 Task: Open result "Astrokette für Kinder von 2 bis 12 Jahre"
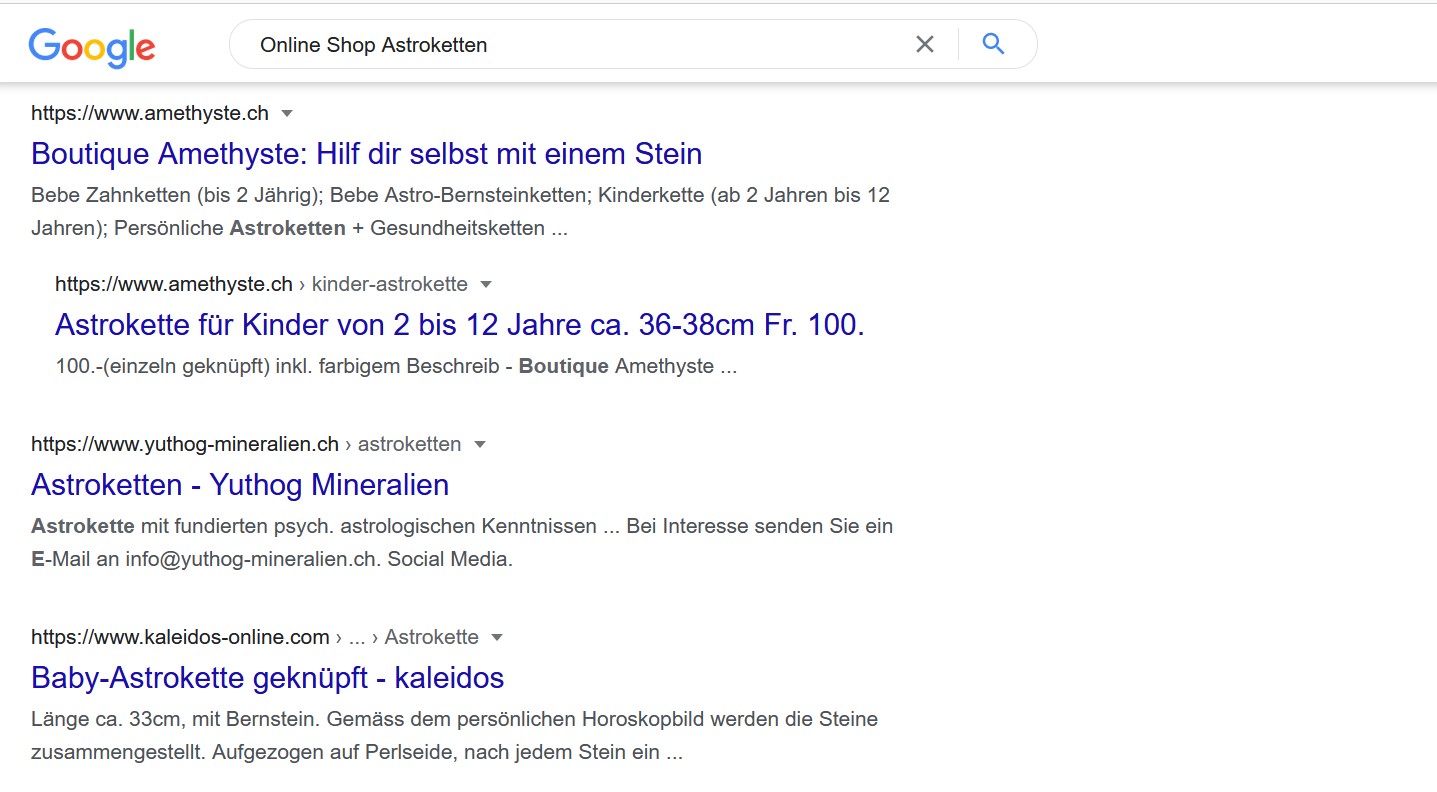[460, 325]
